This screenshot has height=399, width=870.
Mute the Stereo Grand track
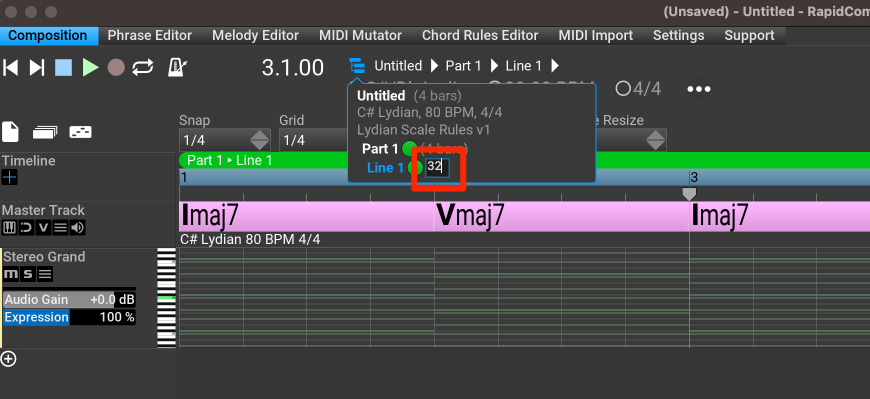point(11,274)
